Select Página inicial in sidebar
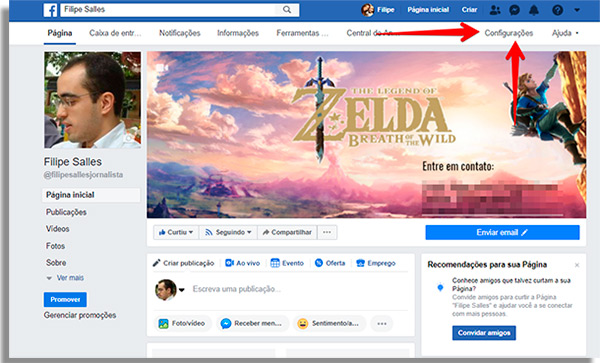Viewport: 600px width, 363px height. (x=91, y=195)
